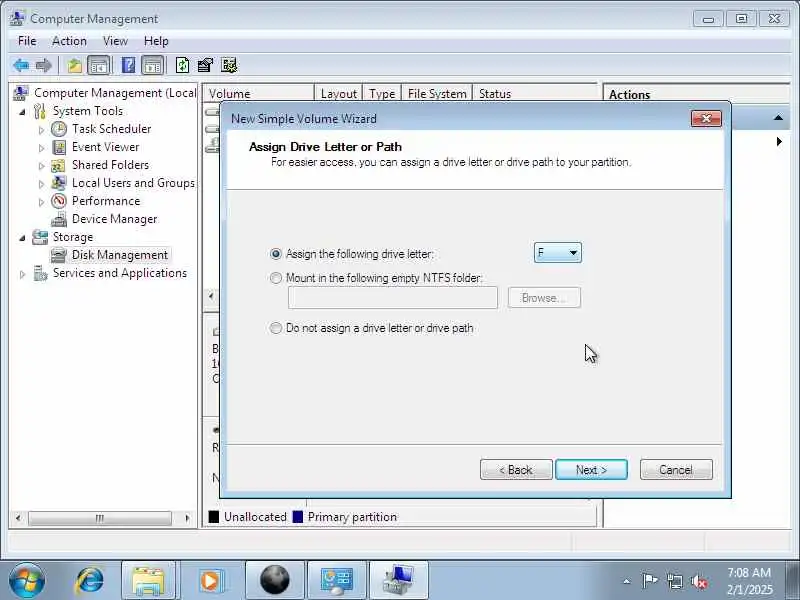Click the network tray icon
This screenshot has height=600, width=800.
[674, 581]
